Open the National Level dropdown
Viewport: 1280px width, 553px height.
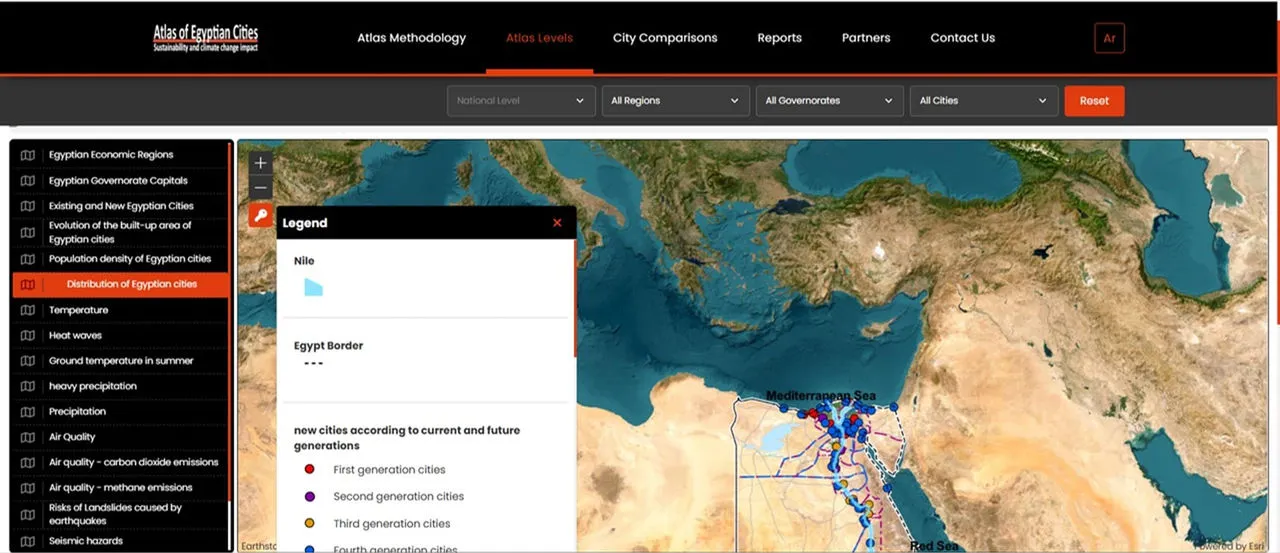(520, 101)
